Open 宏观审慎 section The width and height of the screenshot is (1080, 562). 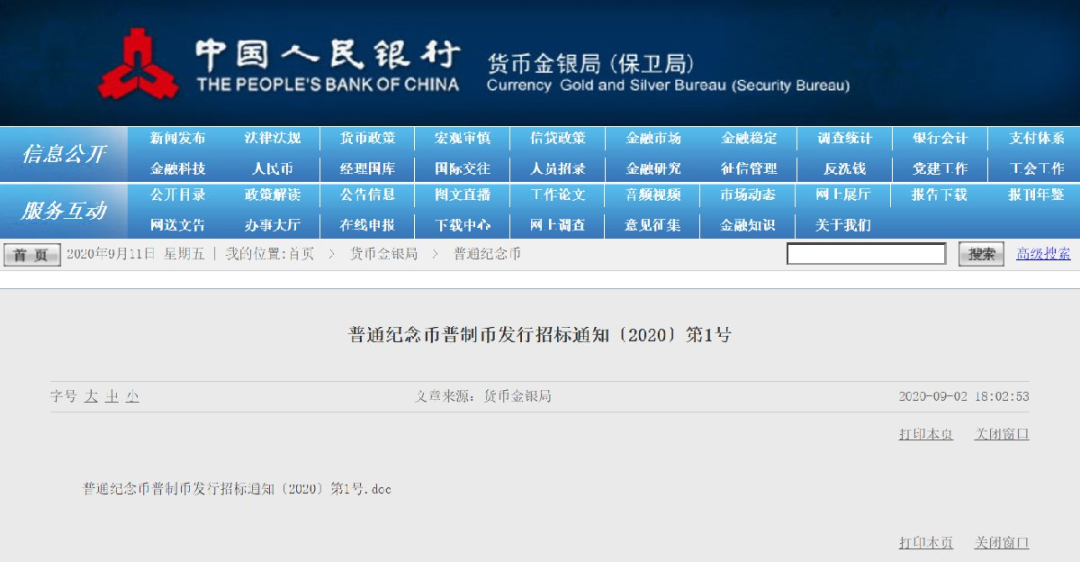463,138
